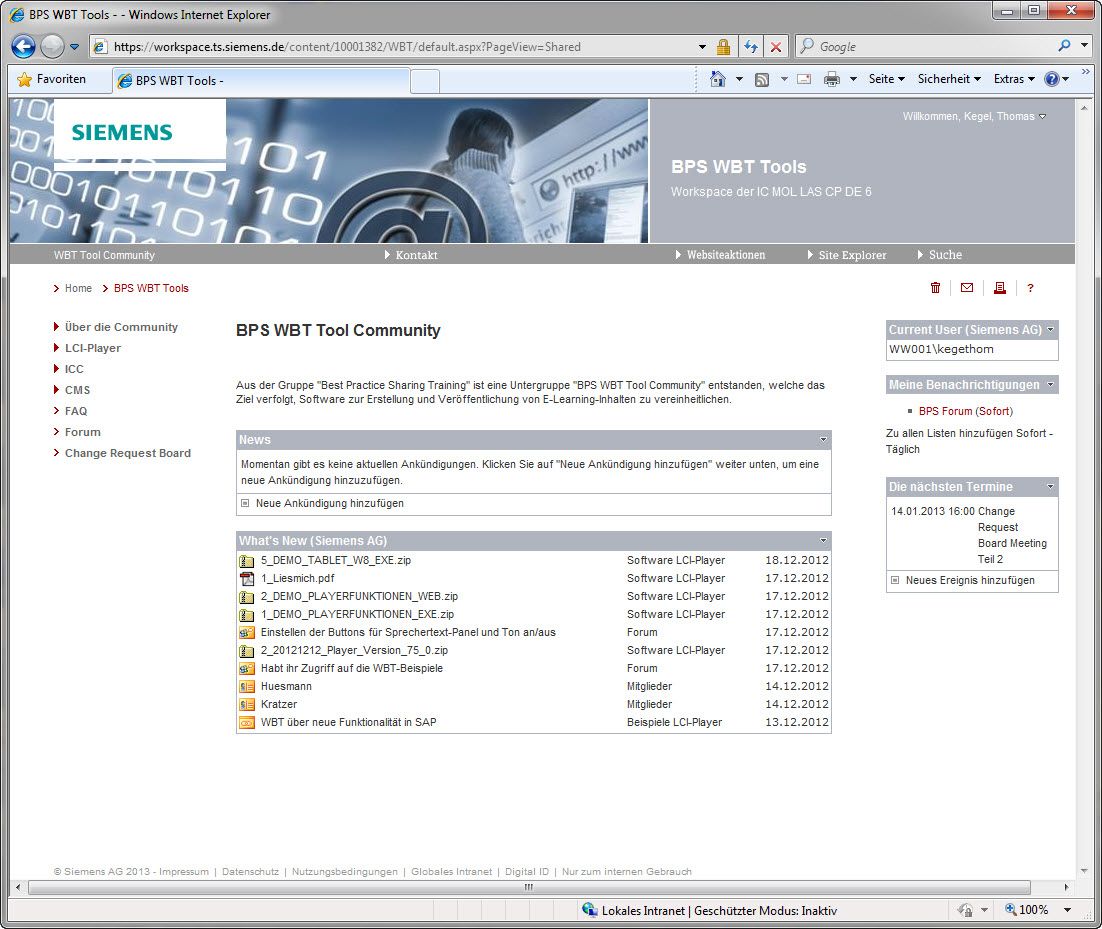Expand the News web part menu arrow
Image resolution: width=1102 pixels, height=929 pixels.
823,440
